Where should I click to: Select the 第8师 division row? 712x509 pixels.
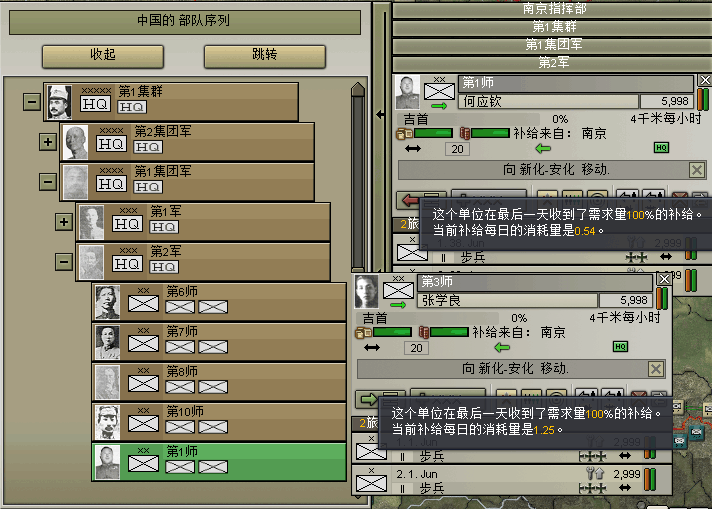tap(219, 382)
